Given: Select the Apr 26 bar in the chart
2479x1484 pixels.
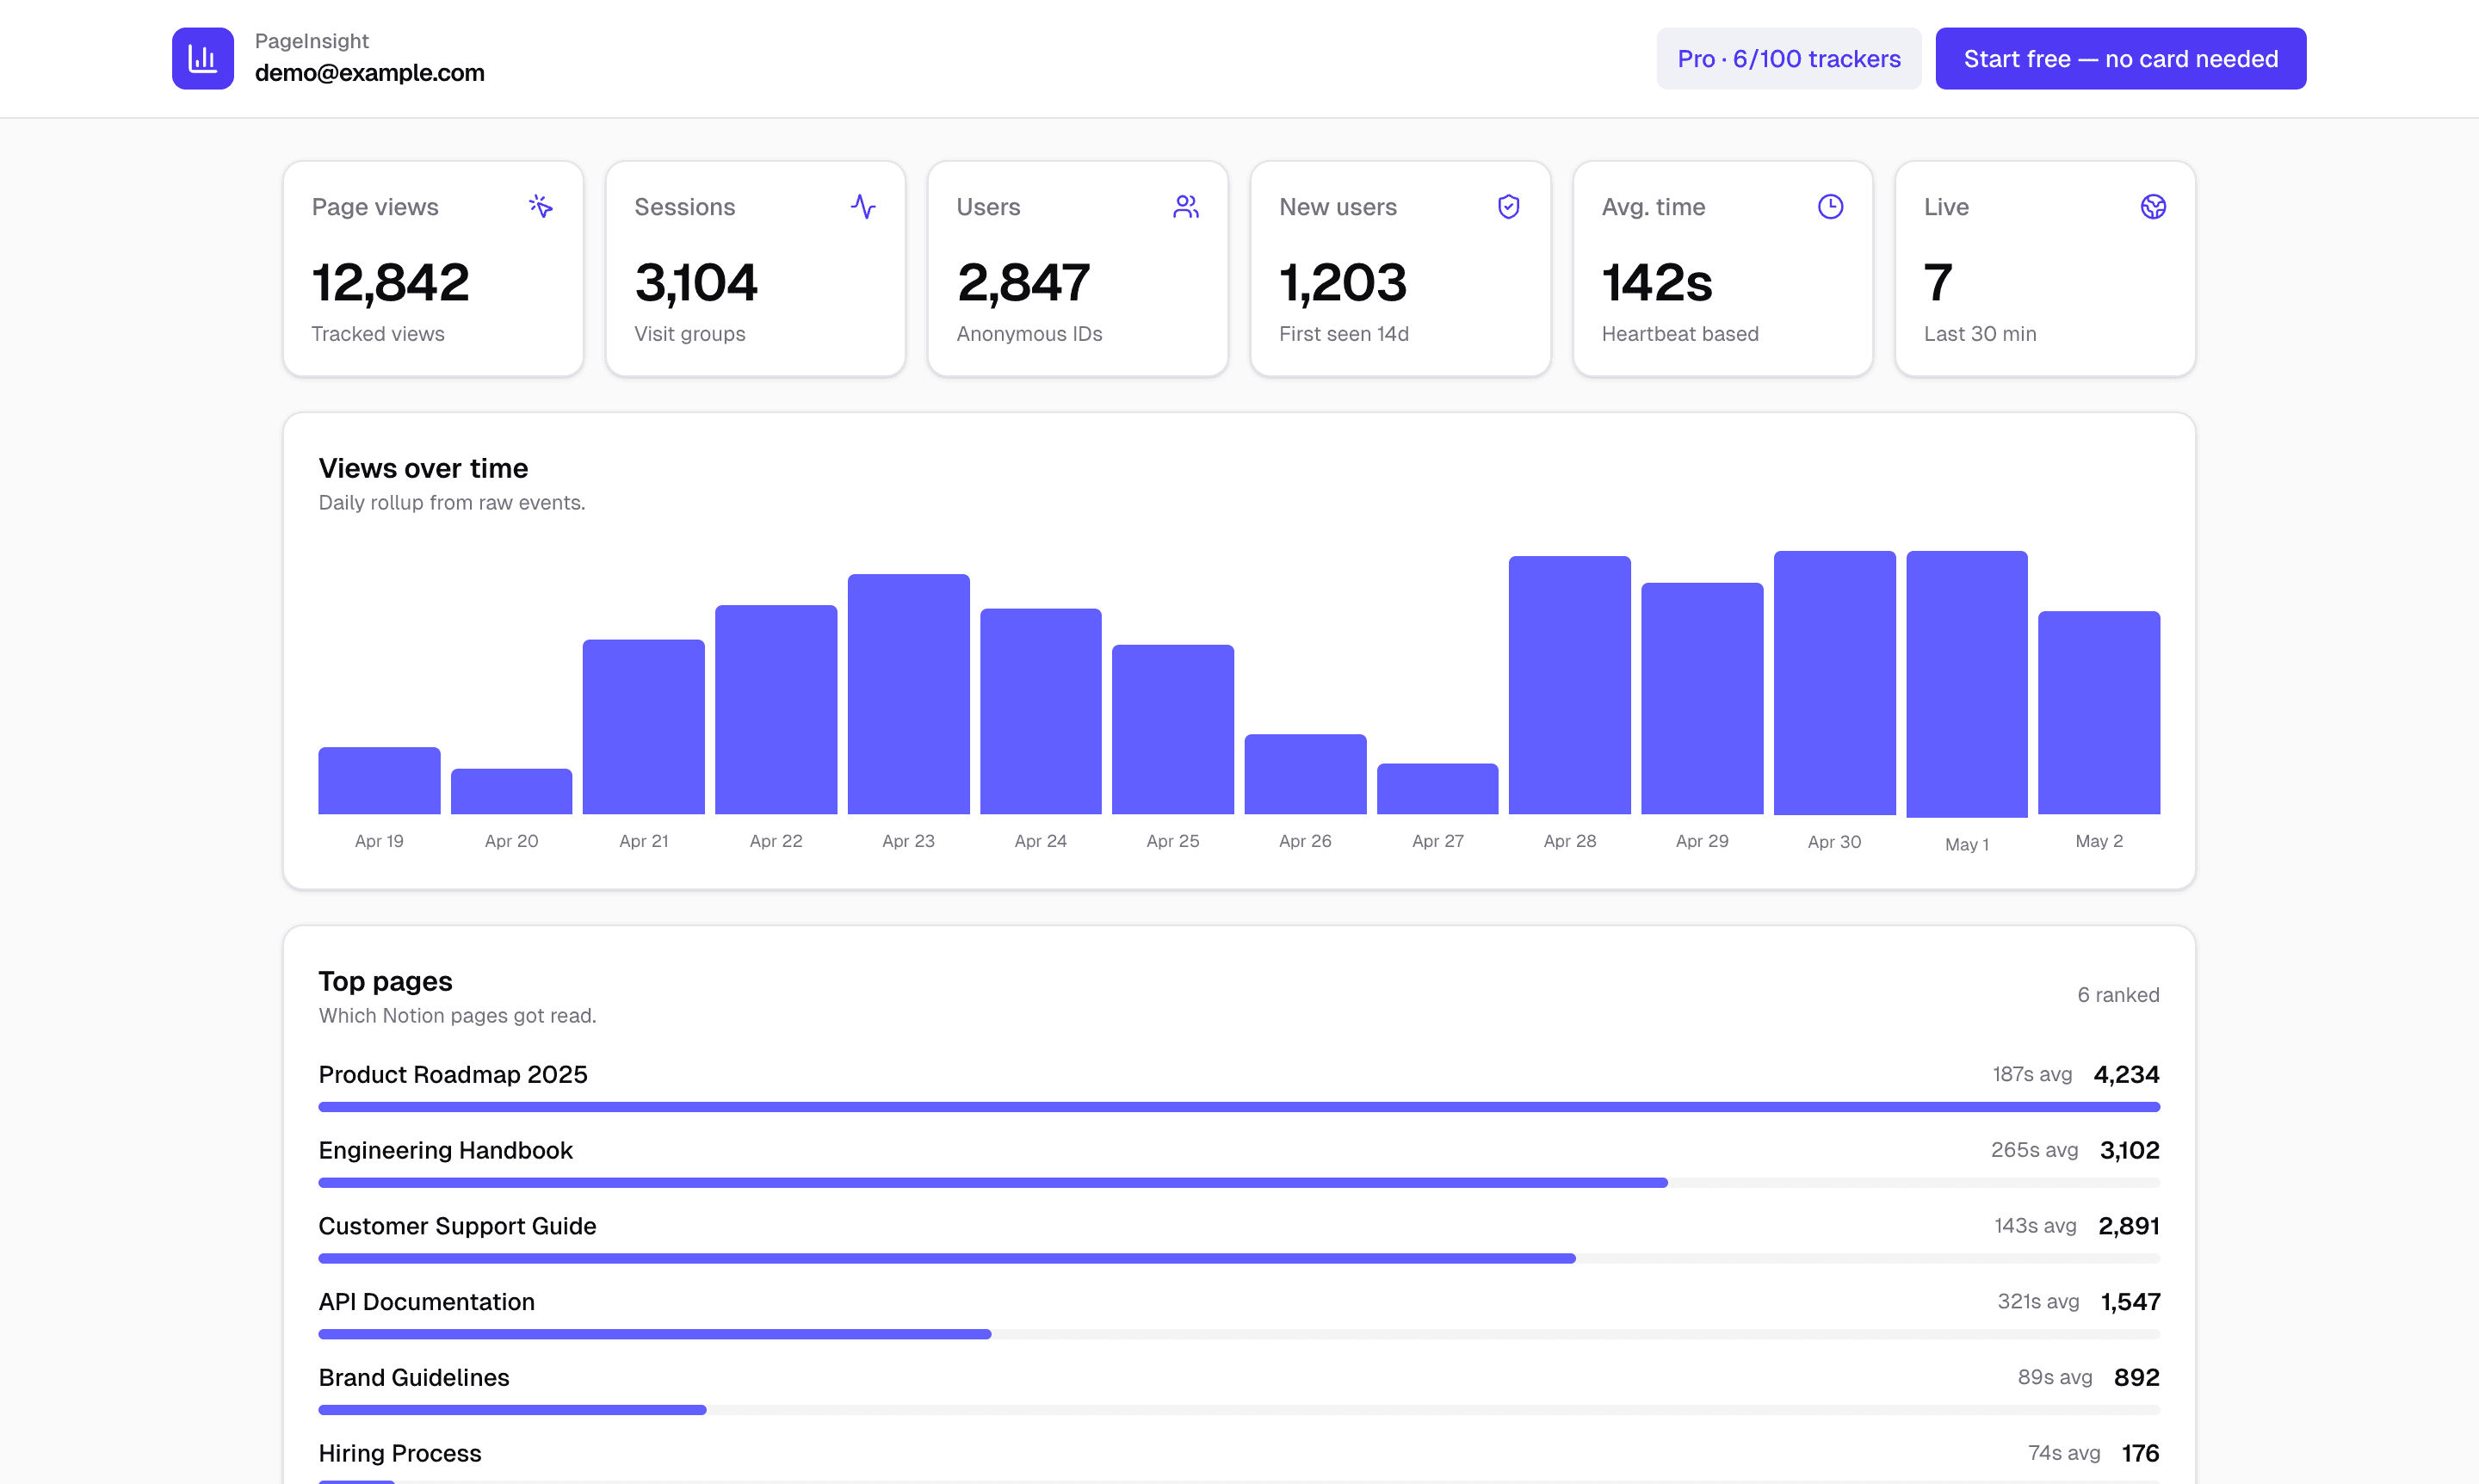Looking at the screenshot, I should [1306, 774].
